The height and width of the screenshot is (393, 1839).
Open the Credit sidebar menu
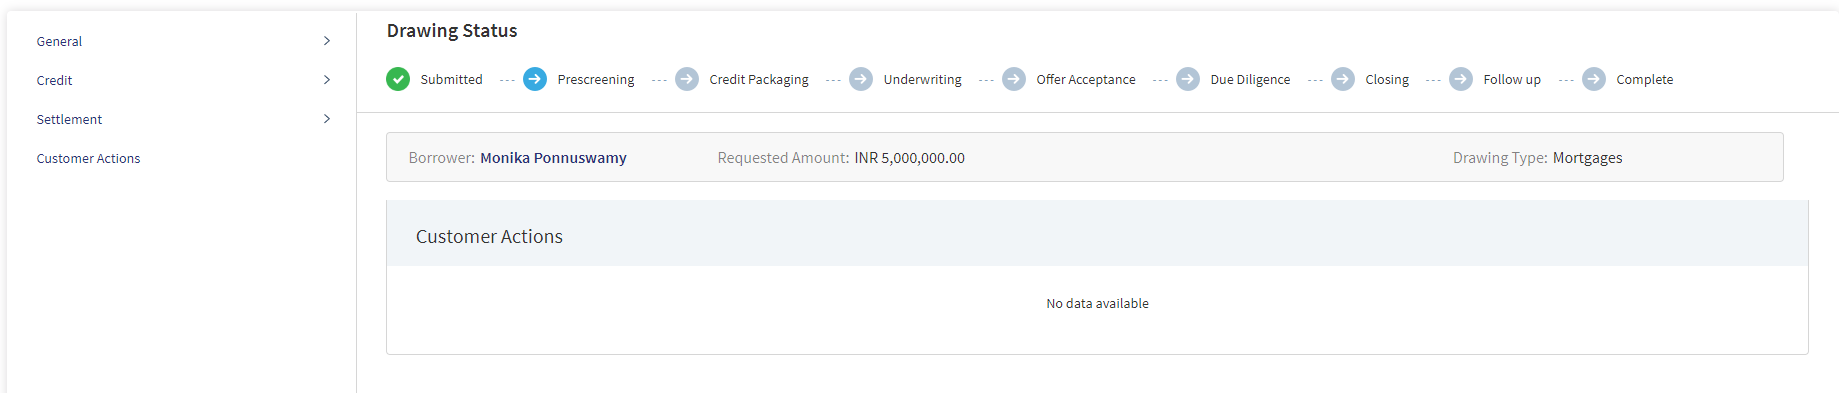183,80
